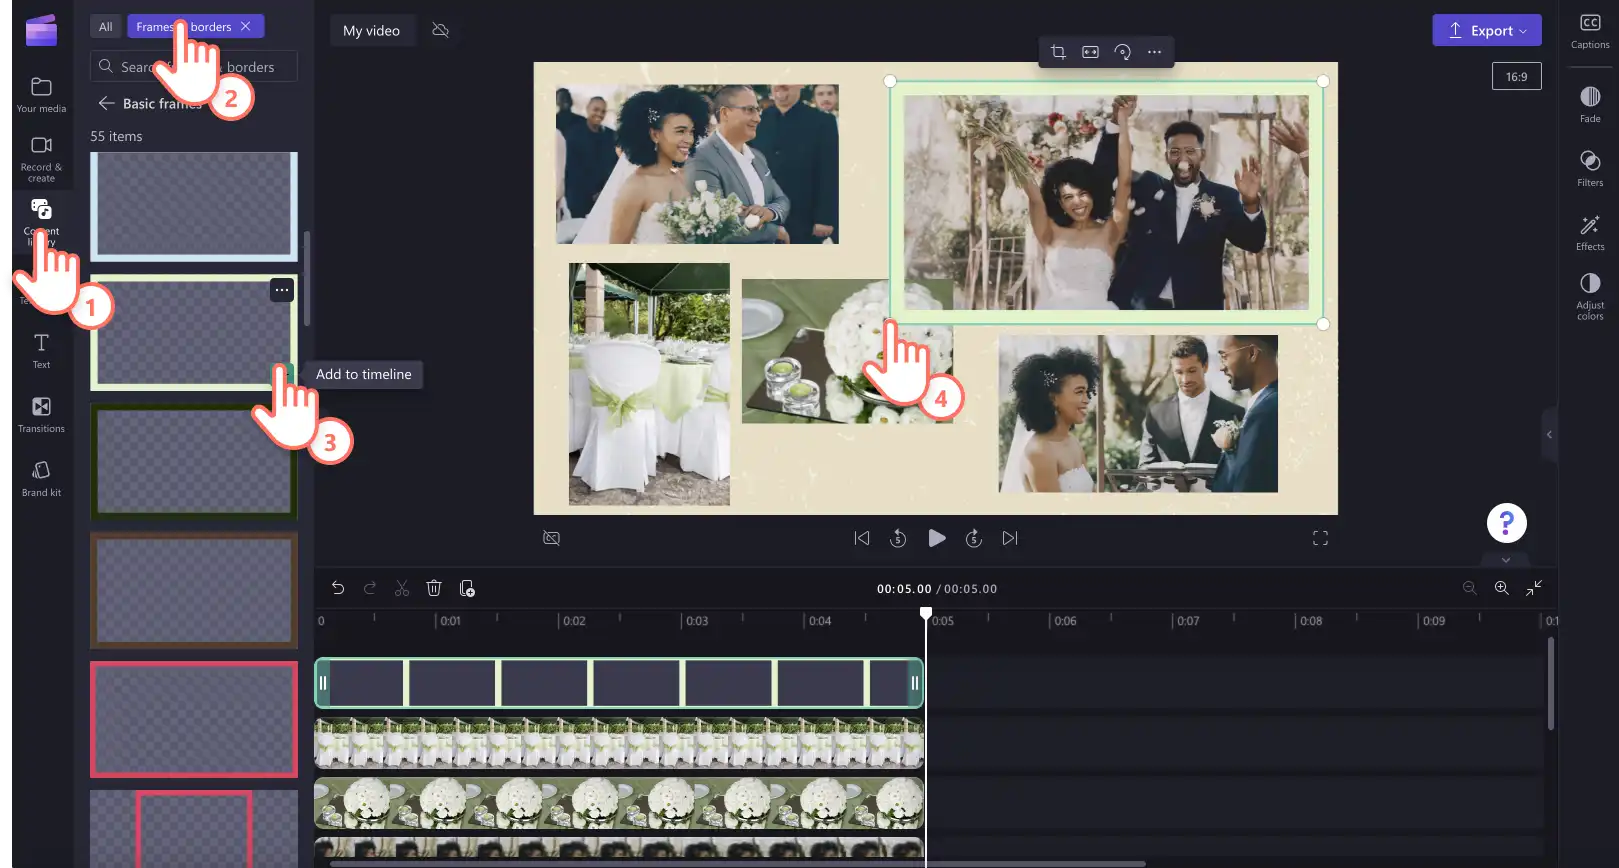Select wedding ceremony photo in preview
The image size is (1619, 868).
(x=1138, y=414)
